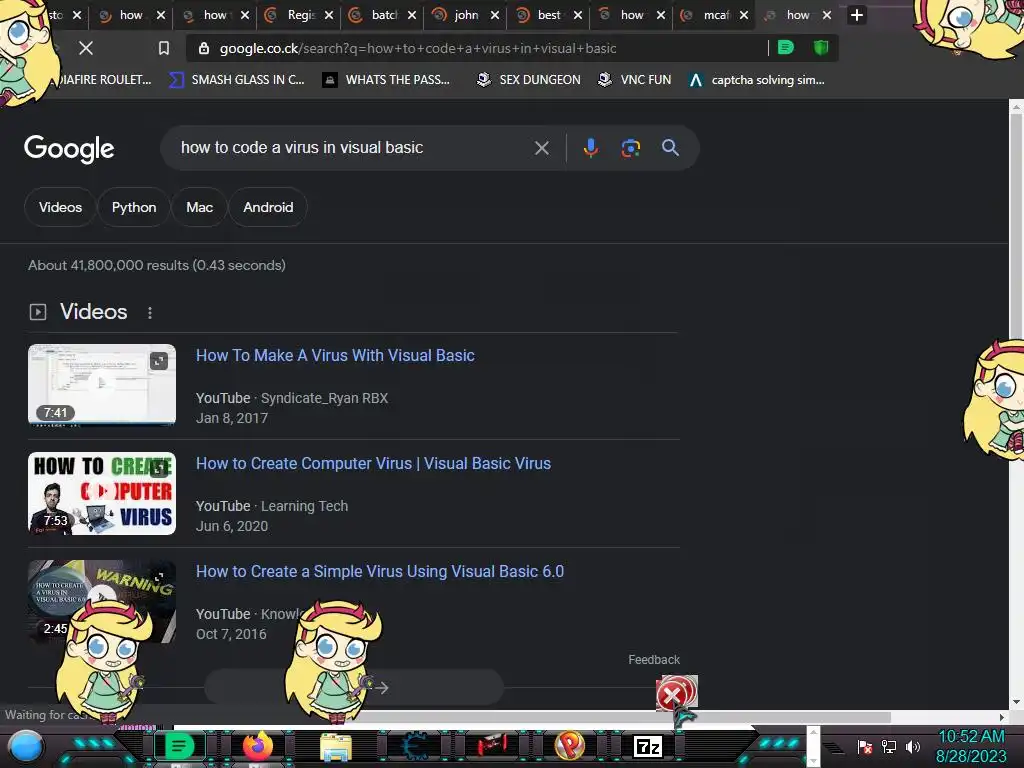Clear the Google search box text
1024x768 pixels.
coord(541,148)
